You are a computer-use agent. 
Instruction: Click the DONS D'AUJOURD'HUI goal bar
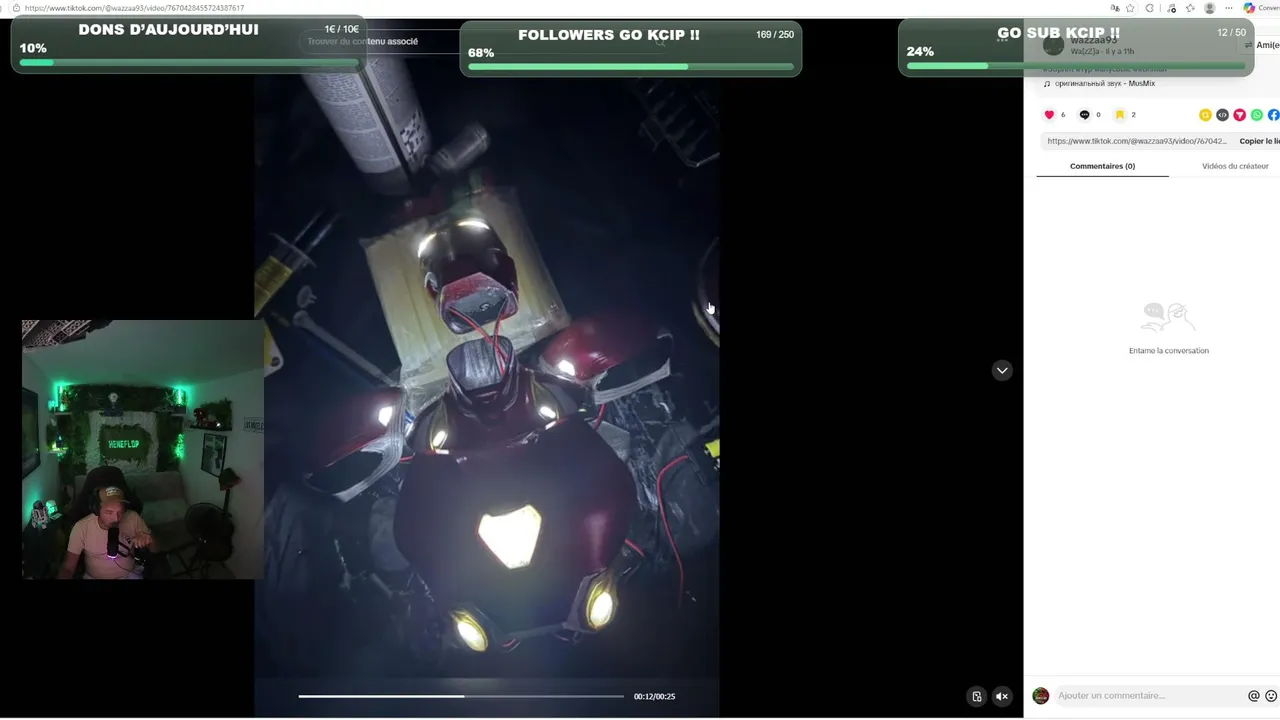pyautogui.click(x=189, y=46)
